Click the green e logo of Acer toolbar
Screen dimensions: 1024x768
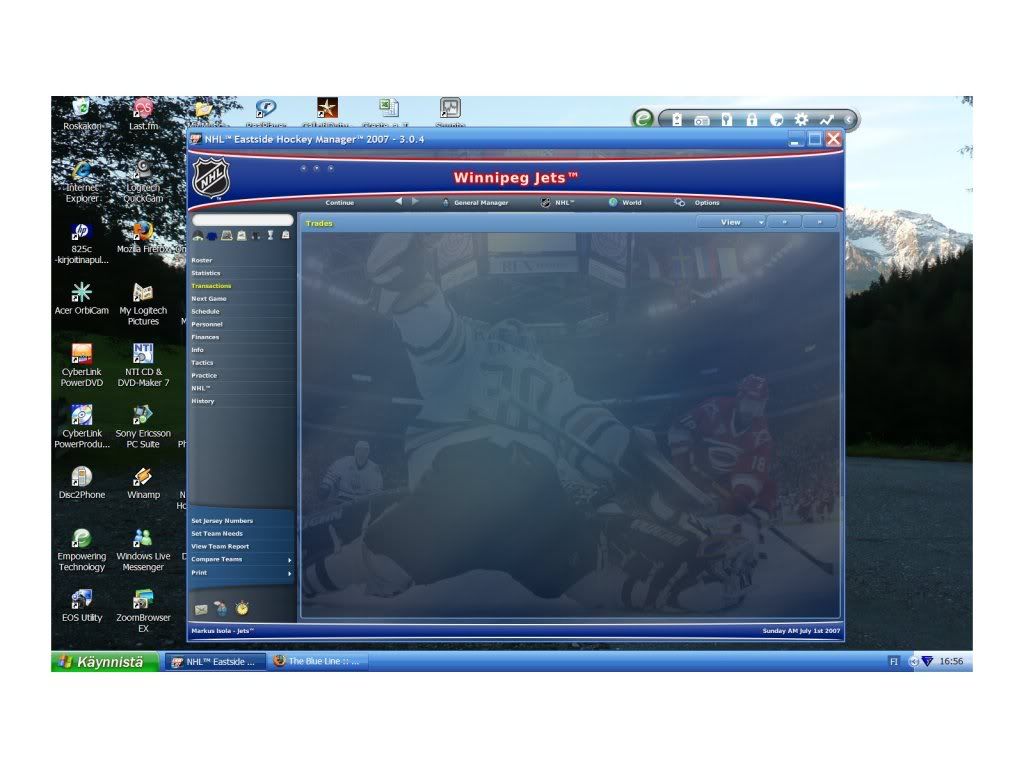[643, 118]
